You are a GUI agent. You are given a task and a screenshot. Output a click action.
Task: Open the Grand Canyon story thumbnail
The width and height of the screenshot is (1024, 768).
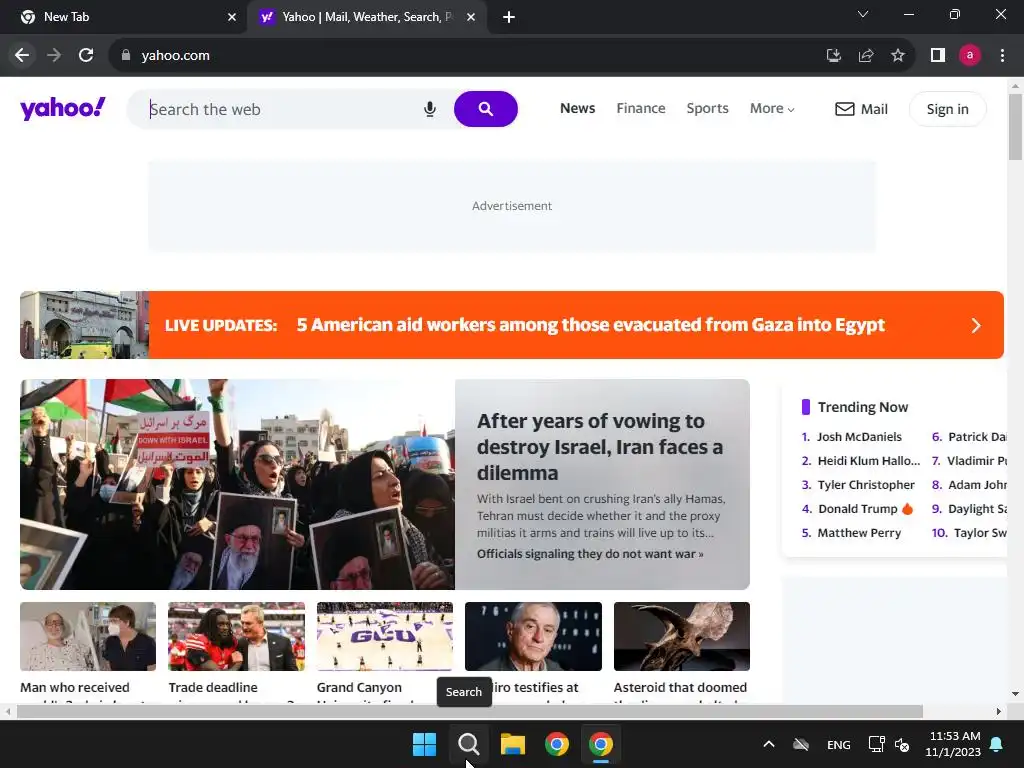click(385, 637)
